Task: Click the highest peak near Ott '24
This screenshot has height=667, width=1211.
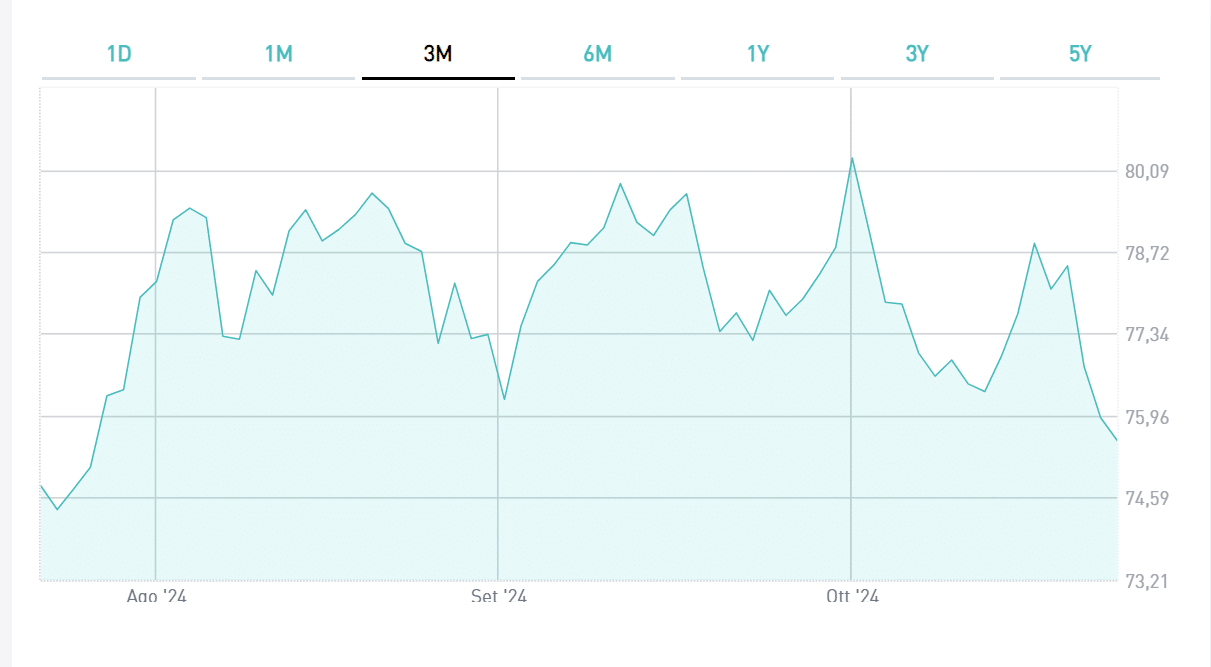Action: (851, 158)
